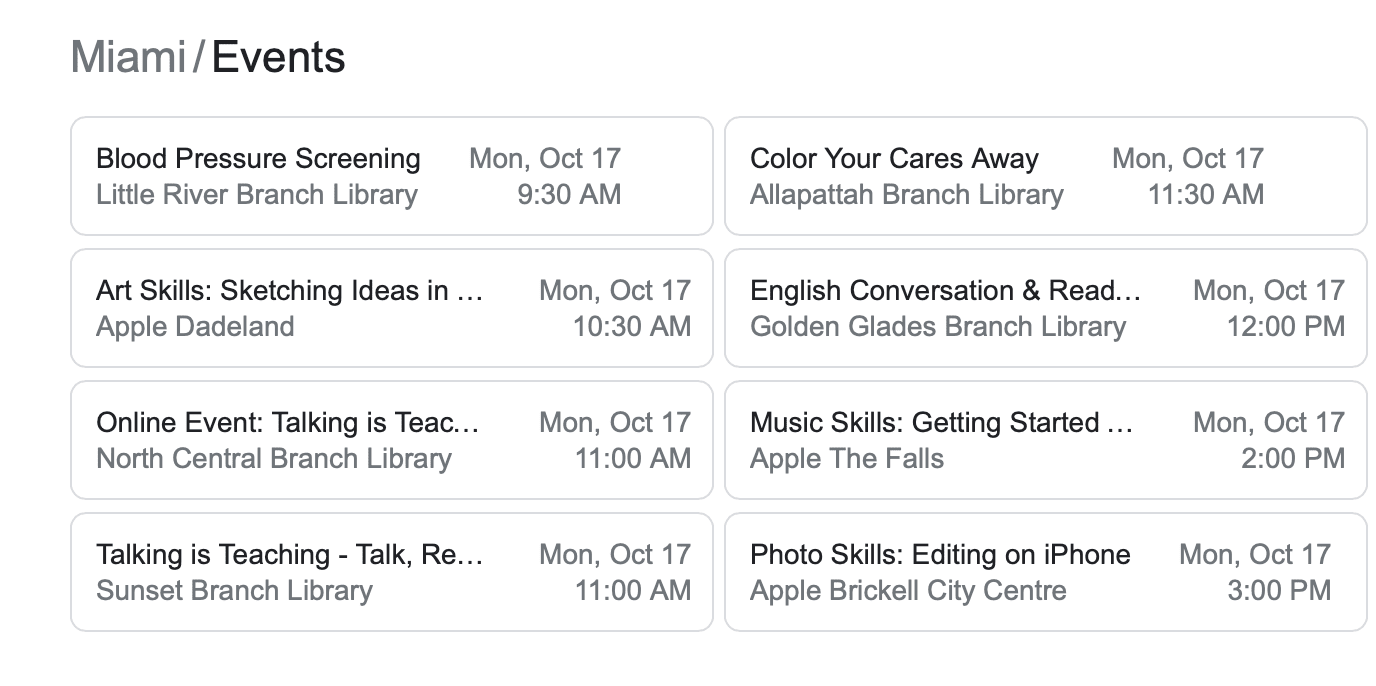1376x686 pixels.
Task: Open Music Skills: Getting Started event
Action: 1046,440
